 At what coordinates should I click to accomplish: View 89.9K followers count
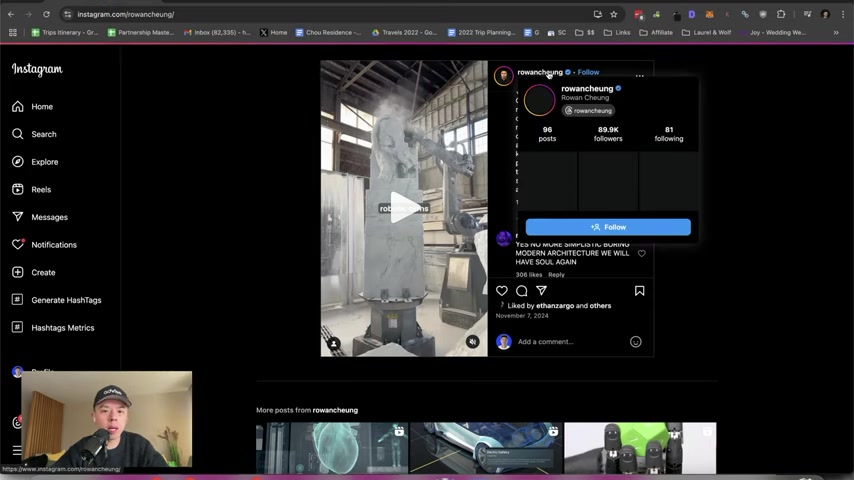(608, 134)
